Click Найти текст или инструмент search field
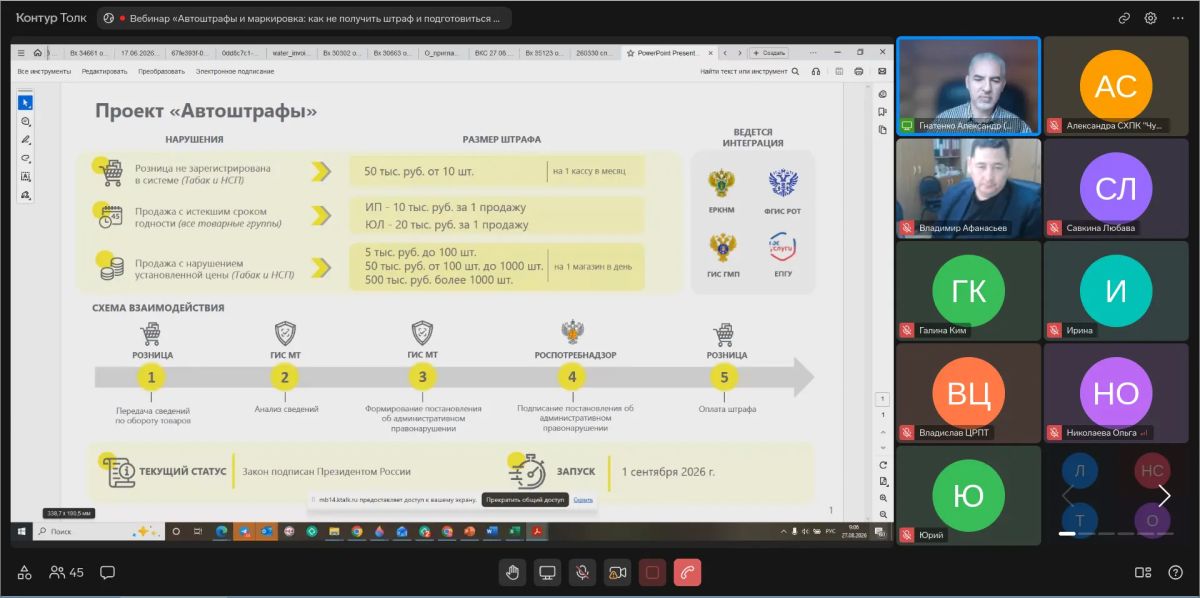 (749, 71)
